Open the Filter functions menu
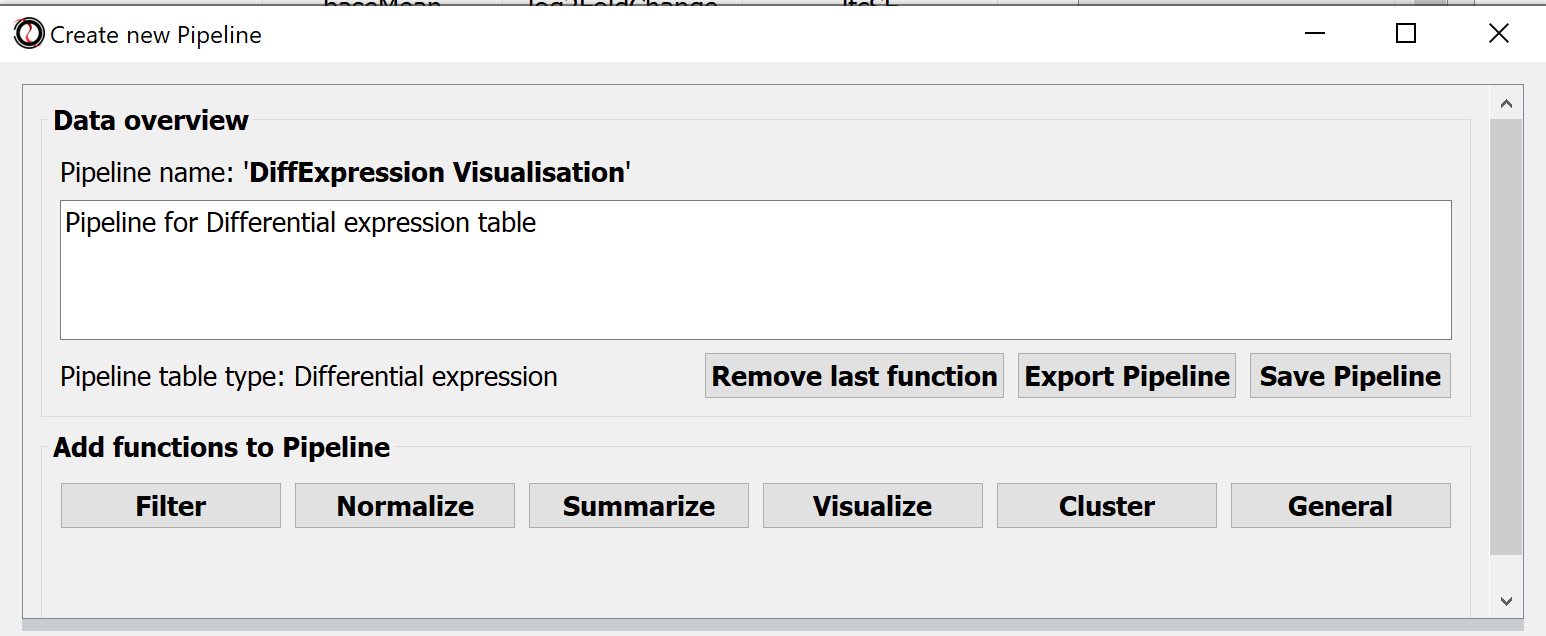The width and height of the screenshot is (1546, 636). (171, 506)
